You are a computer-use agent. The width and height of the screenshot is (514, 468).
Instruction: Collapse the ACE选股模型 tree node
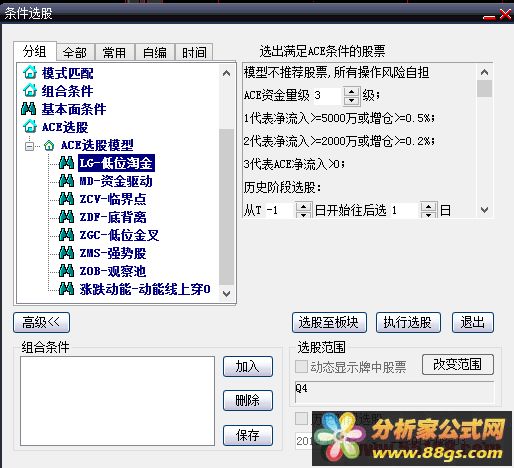(29, 146)
